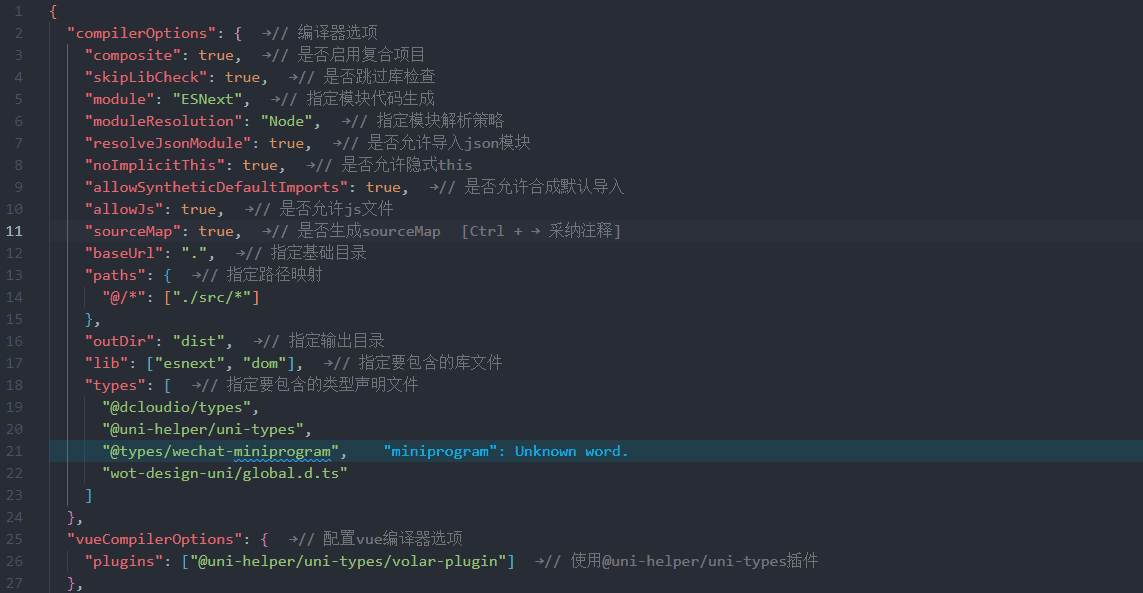Click line number 27 in the gutter
Image resolution: width=1143 pixels, height=593 pixels.
tap(15, 583)
